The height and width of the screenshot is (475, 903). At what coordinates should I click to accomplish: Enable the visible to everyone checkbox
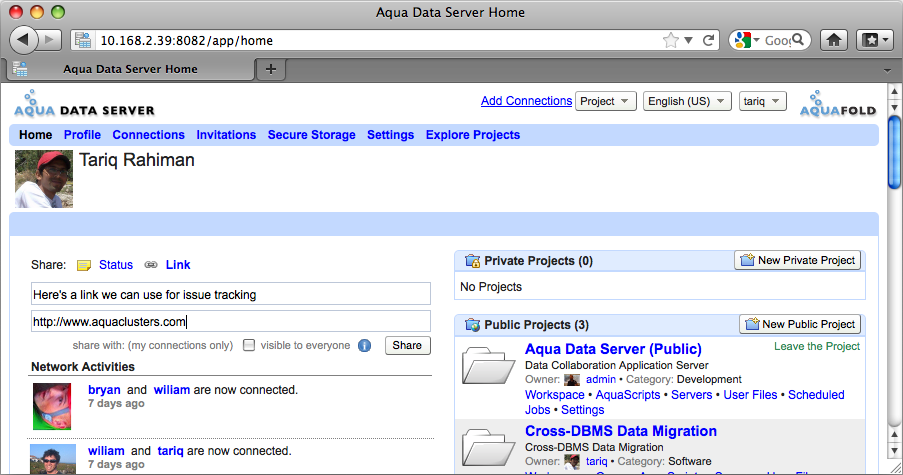250,345
